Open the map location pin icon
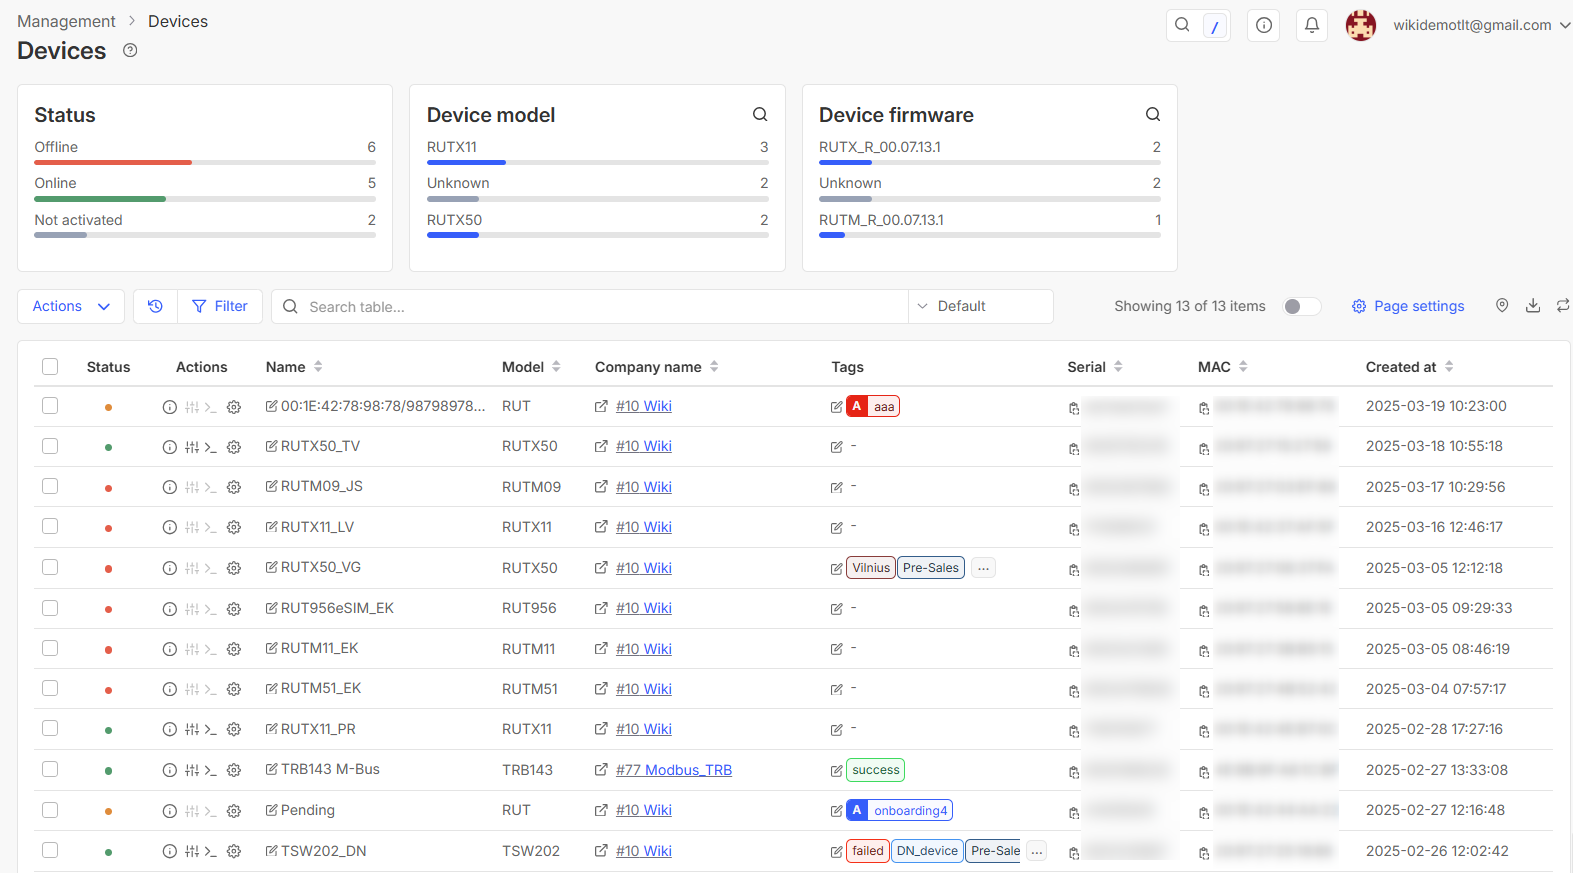 click(x=1501, y=306)
